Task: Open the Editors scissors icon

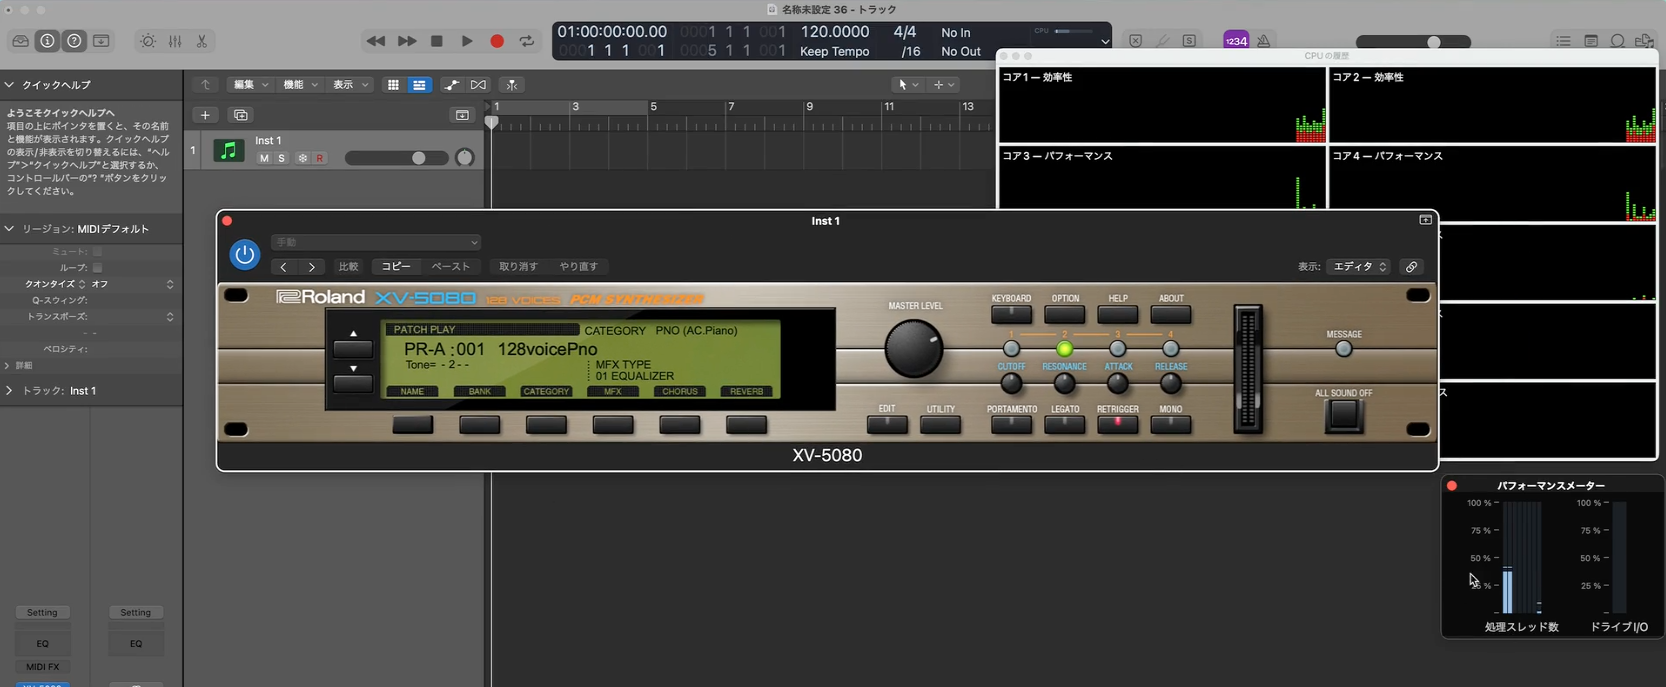Action: (x=202, y=41)
